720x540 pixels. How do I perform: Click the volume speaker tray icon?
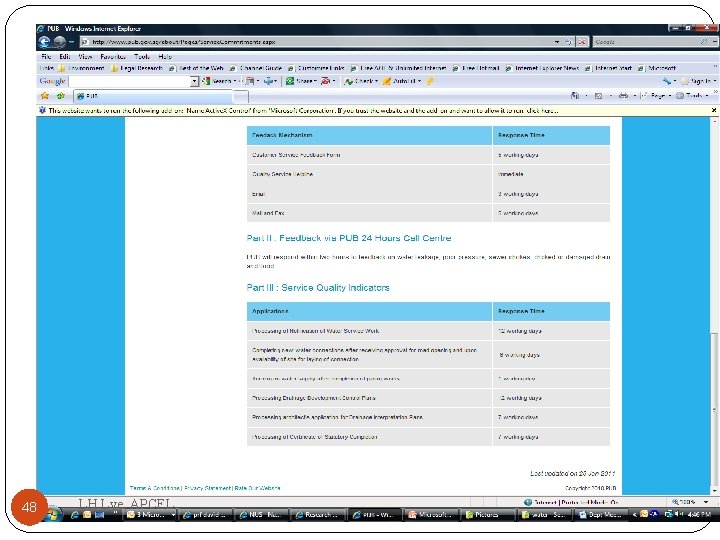pos(678,514)
